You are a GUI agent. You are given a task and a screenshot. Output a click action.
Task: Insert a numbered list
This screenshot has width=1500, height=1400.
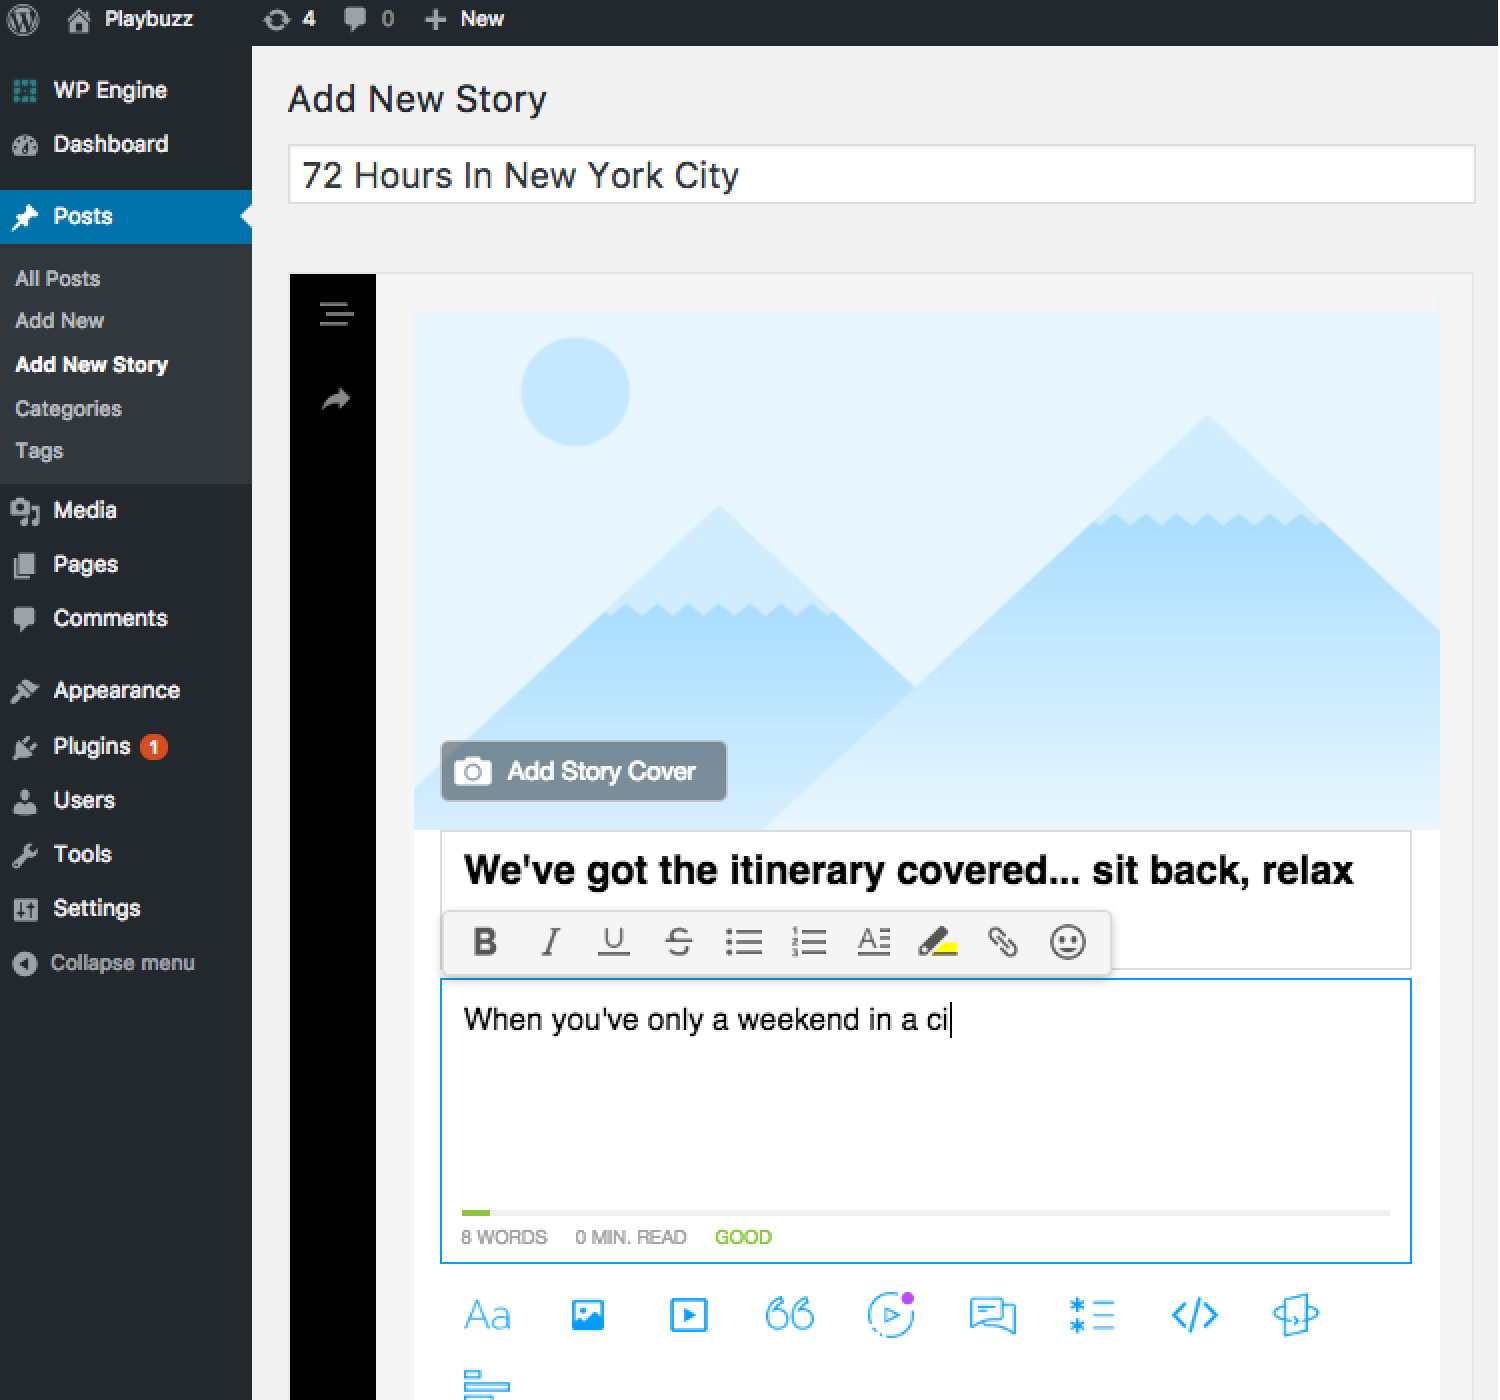808,942
